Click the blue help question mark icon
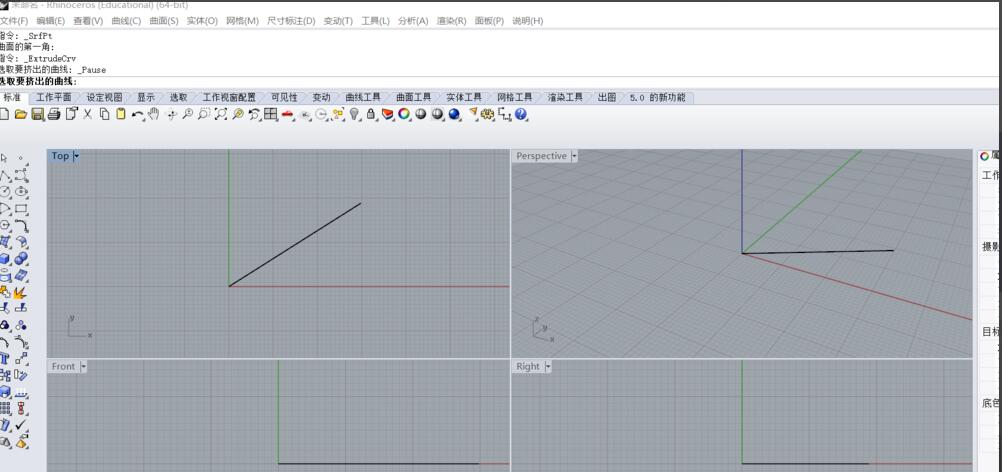Screen dimensions: 1002x472 point(521,114)
